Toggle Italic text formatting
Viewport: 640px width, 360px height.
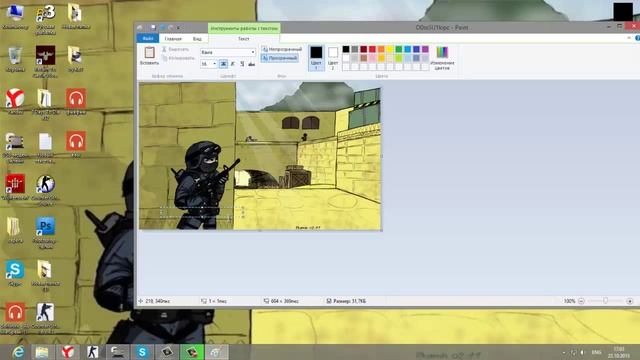click(233, 64)
